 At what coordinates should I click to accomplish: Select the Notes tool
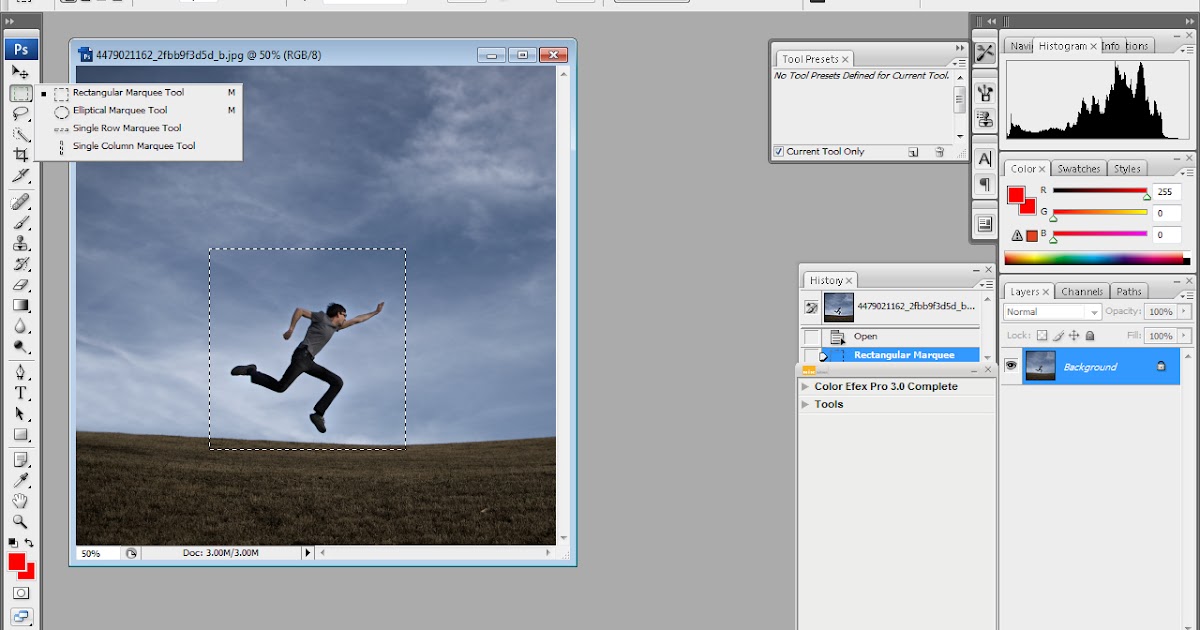pyautogui.click(x=21, y=461)
